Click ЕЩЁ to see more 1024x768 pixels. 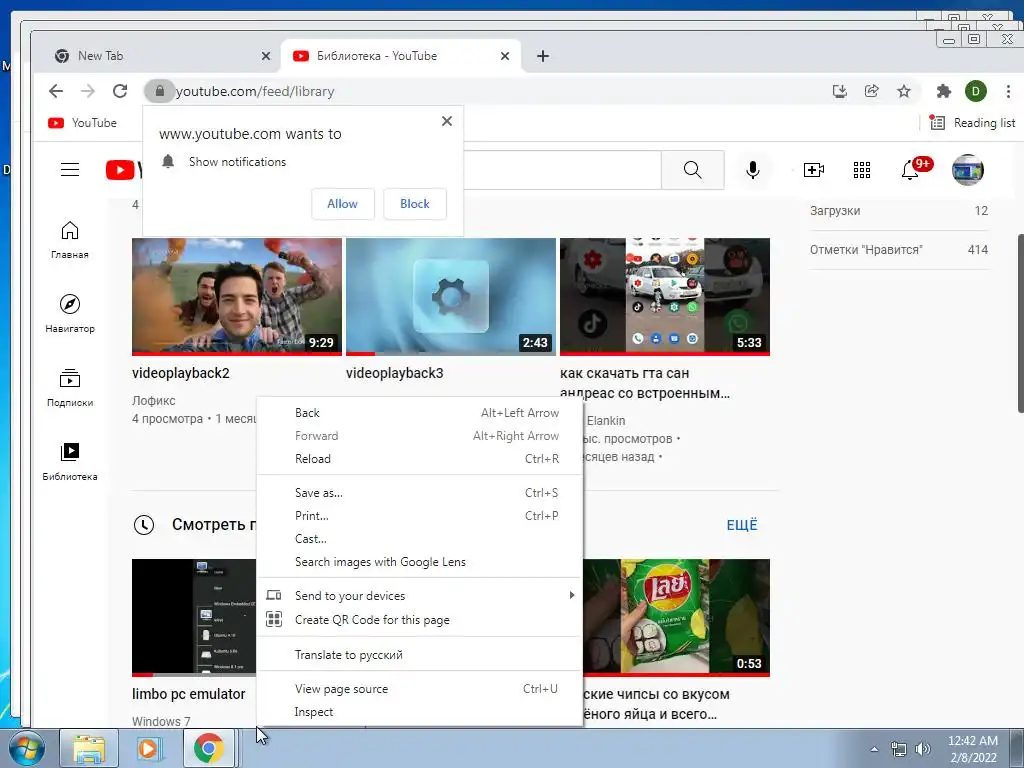click(x=742, y=525)
